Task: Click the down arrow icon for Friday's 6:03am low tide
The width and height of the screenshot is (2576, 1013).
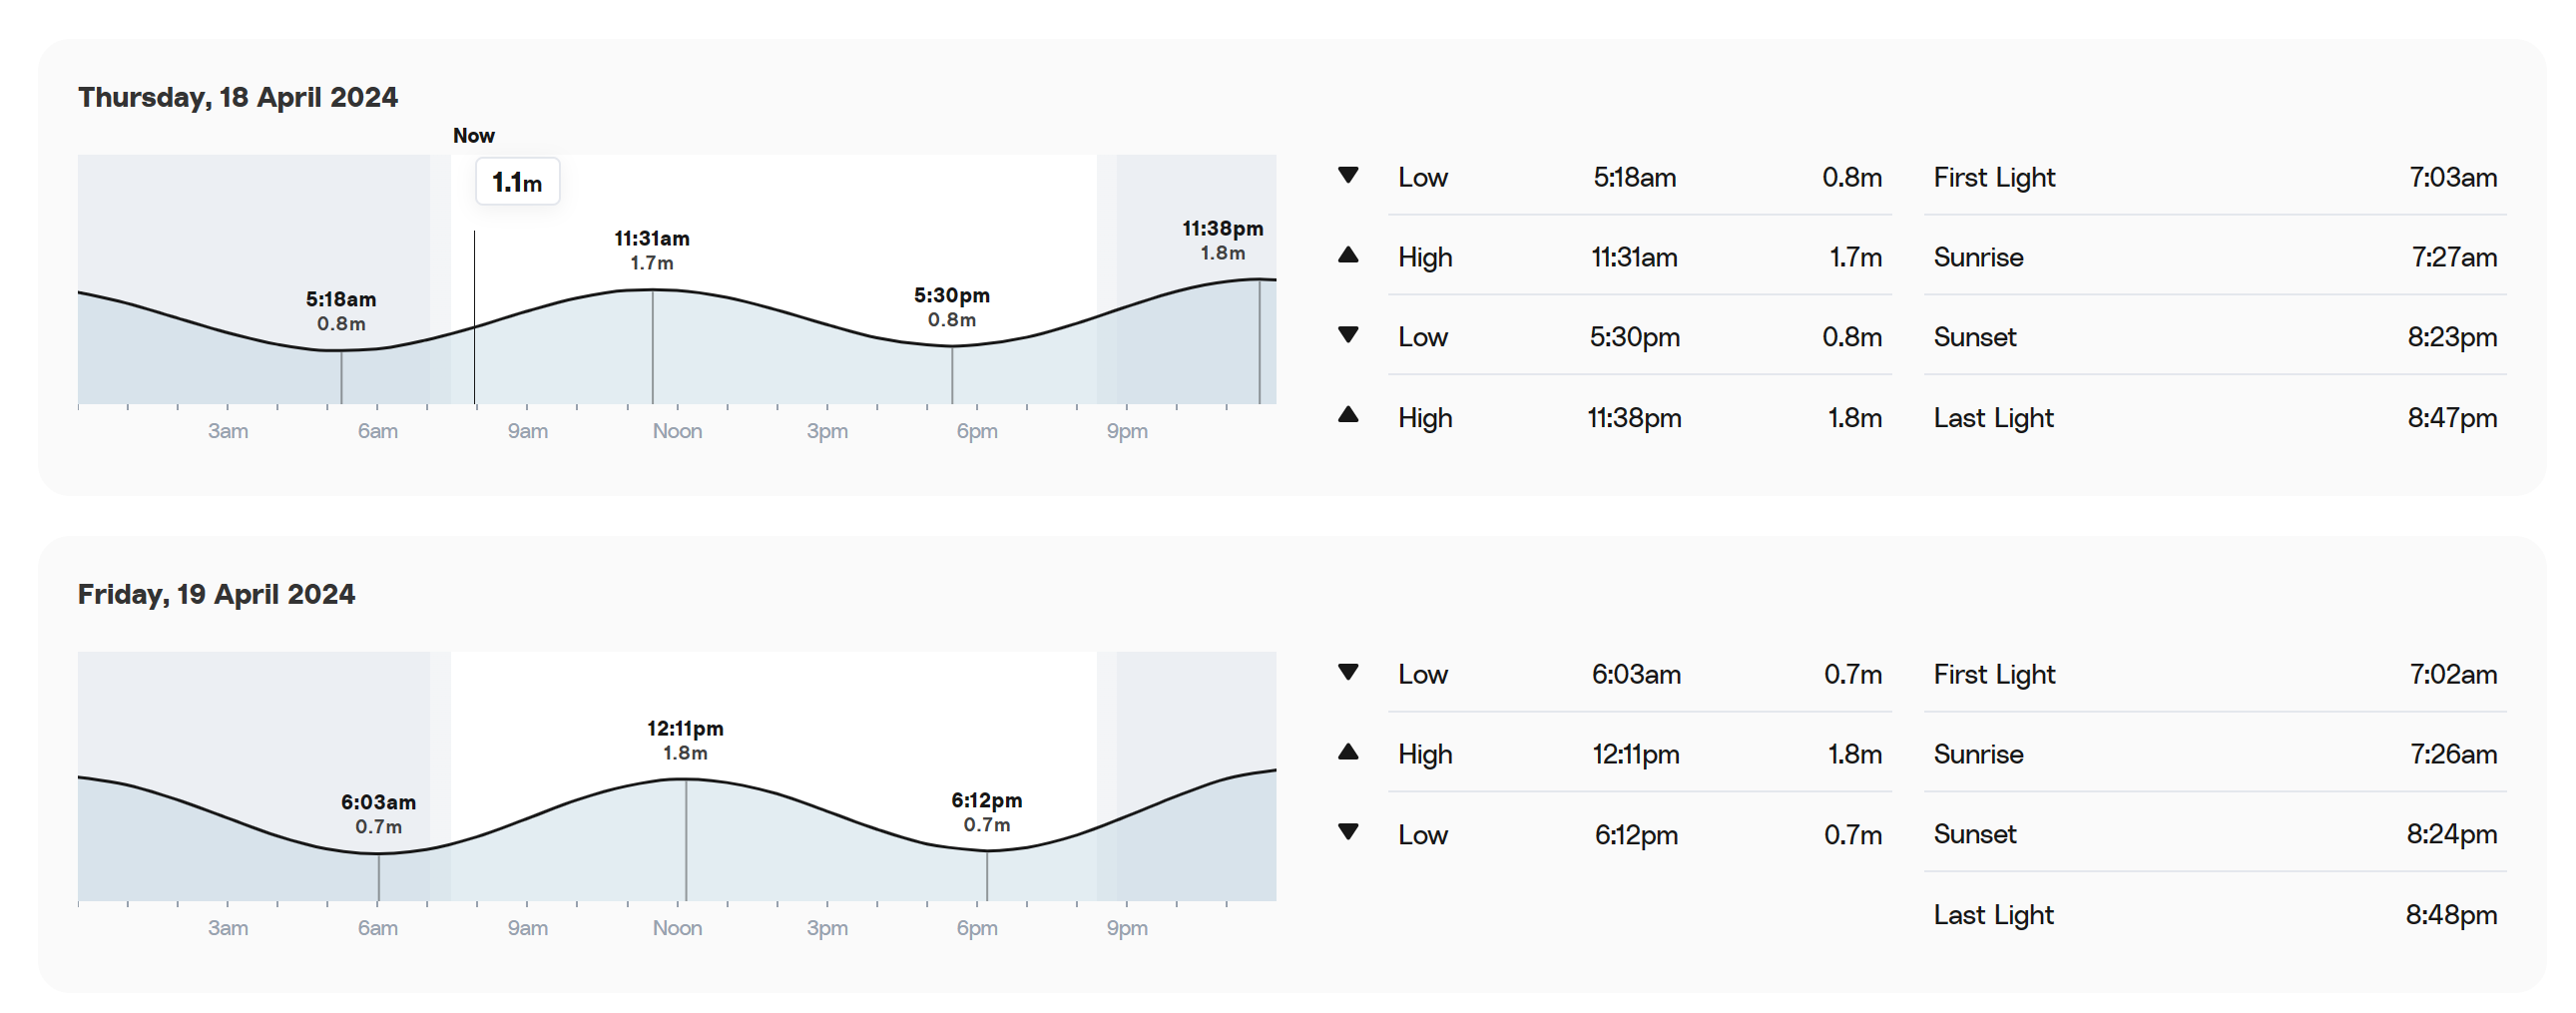Action: (x=1348, y=672)
